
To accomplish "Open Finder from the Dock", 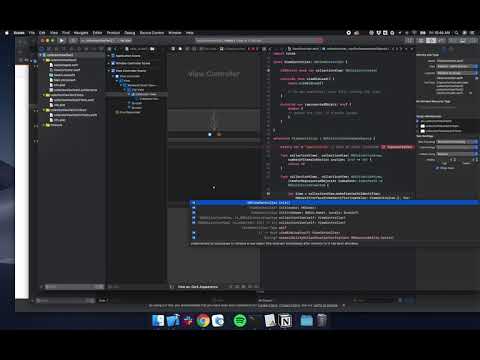I will (158, 321).
